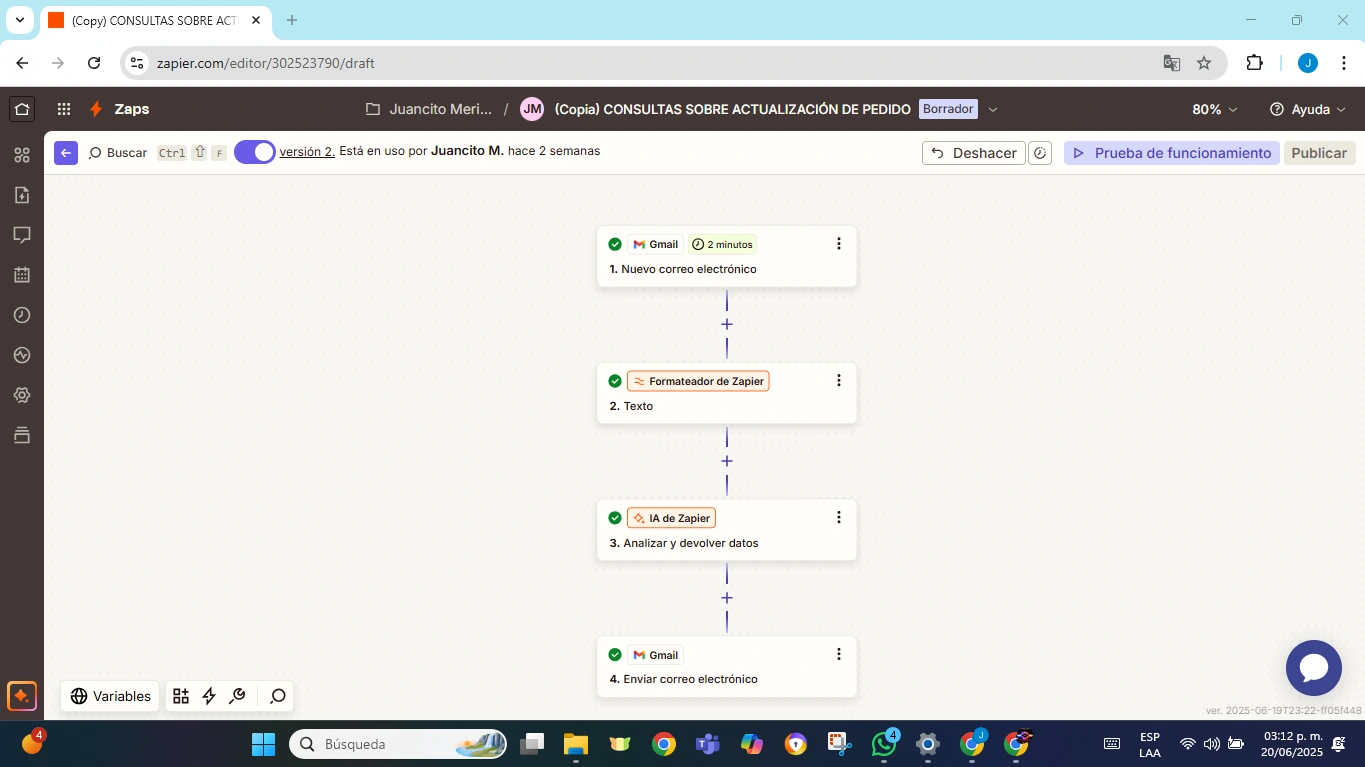This screenshot has height=767, width=1365.
Task: Click the wrench tool icon in bottom toolbar
Action: coord(237,696)
